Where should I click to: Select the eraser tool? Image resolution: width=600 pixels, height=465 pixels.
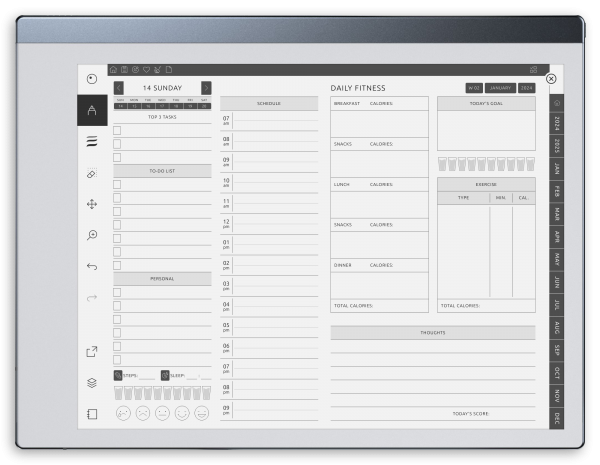click(92, 173)
